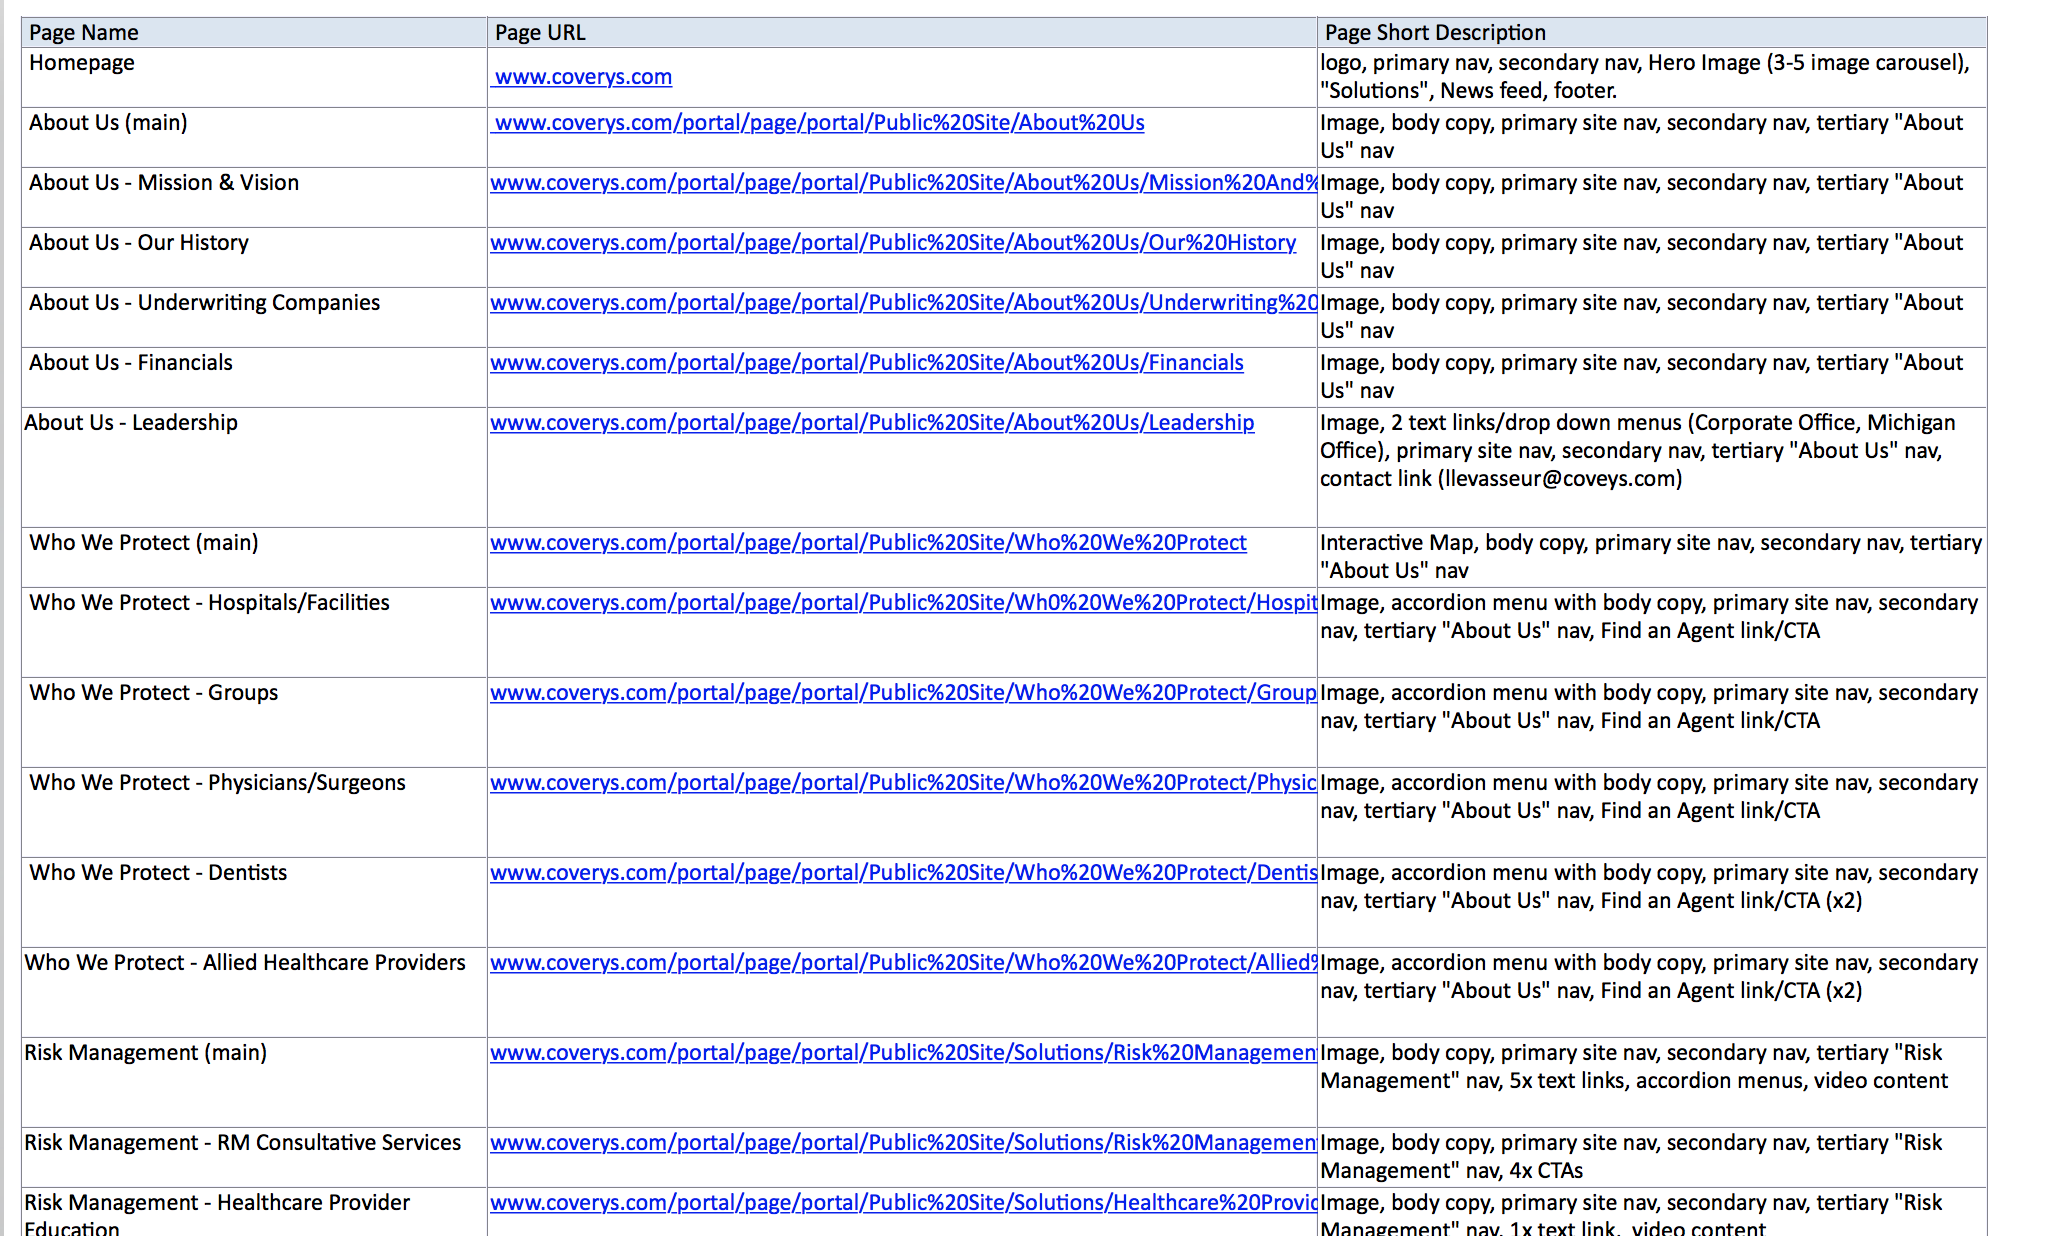Image resolution: width=2054 pixels, height=1236 pixels.
Task: Open the Who%20We%20Protect/Dentis URL link
Action: (x=903, y=873)
